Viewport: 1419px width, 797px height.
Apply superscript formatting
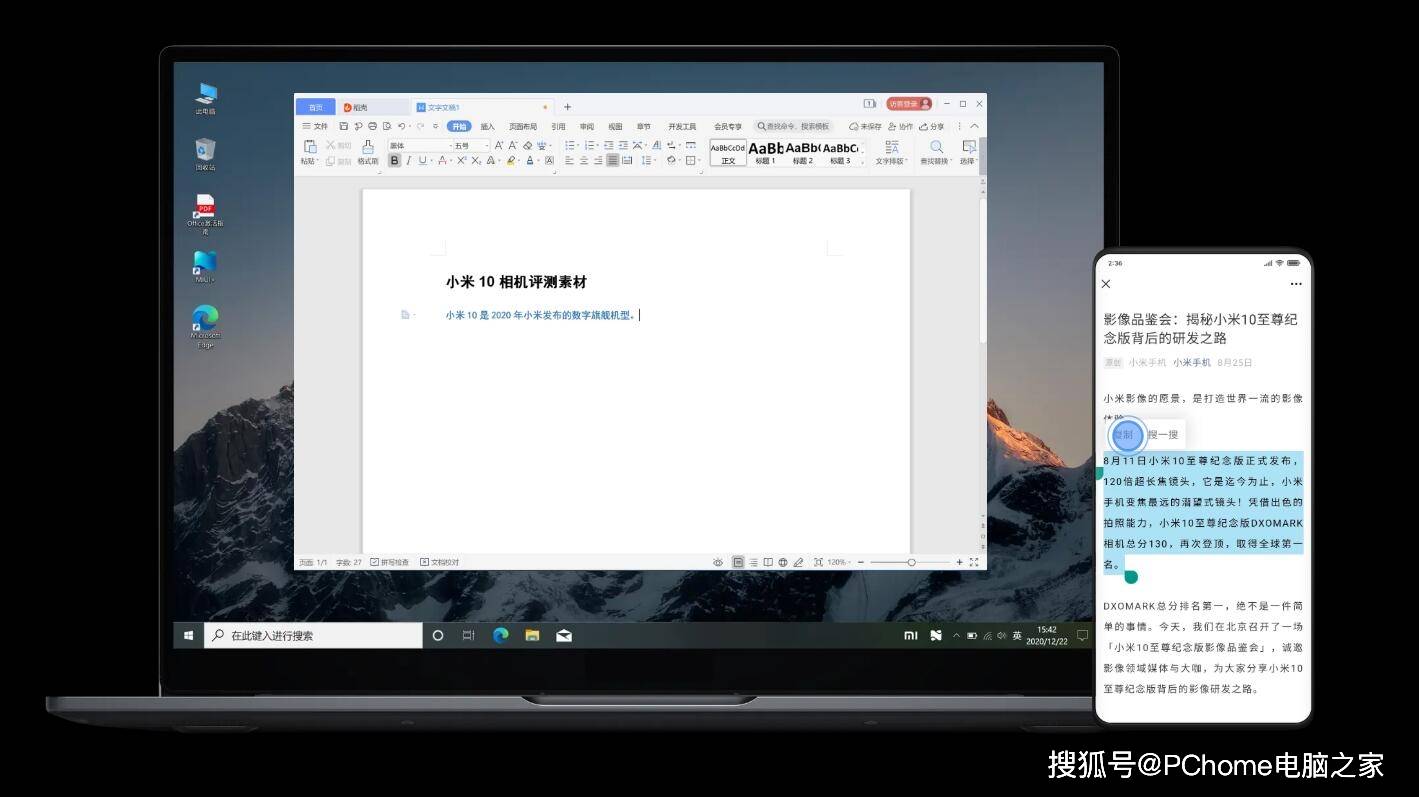click(461, 160)
